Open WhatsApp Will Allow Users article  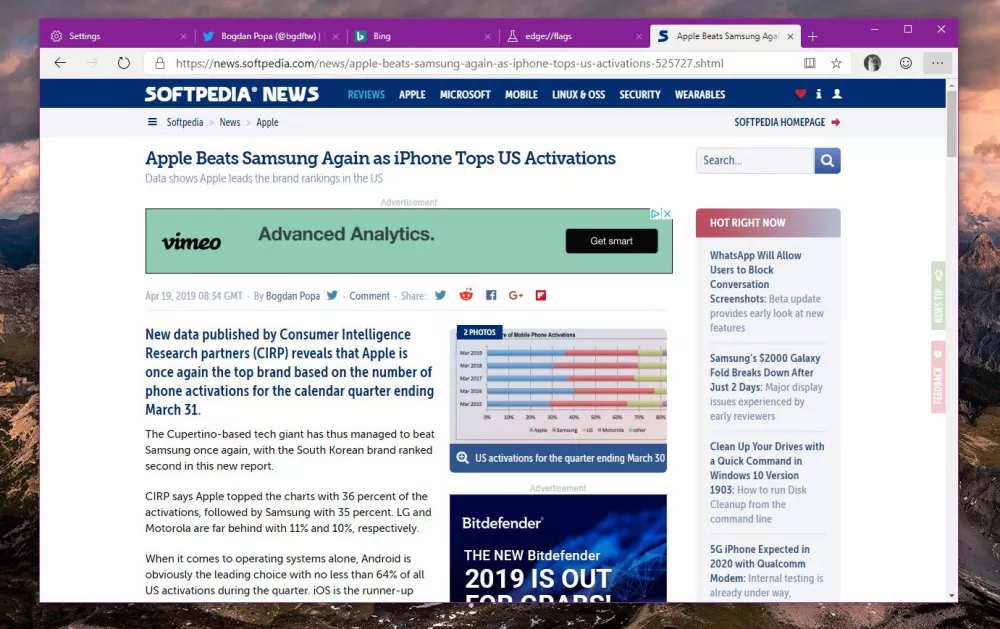pos(767,291)
